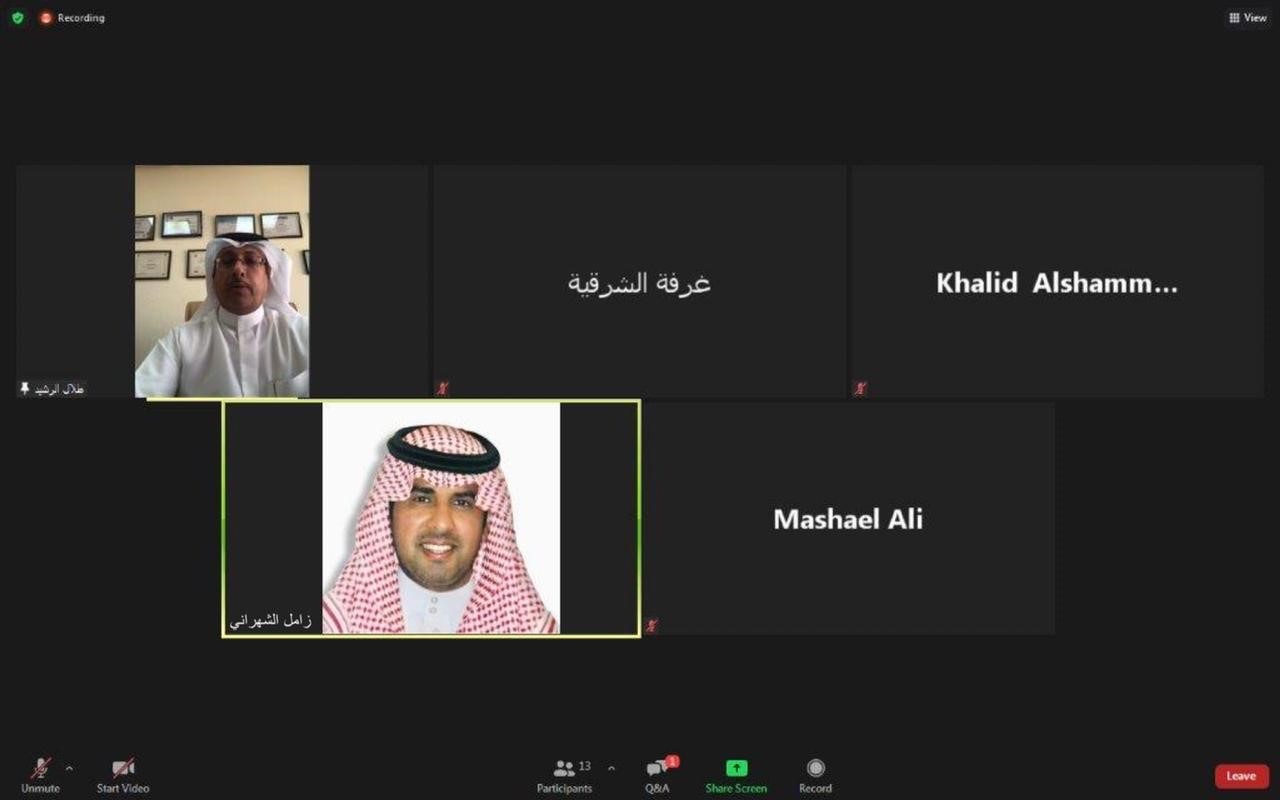The height and width of the screenshot is (800, 1280).
Task: Expand arrow next to Participants
Action: 611,768
